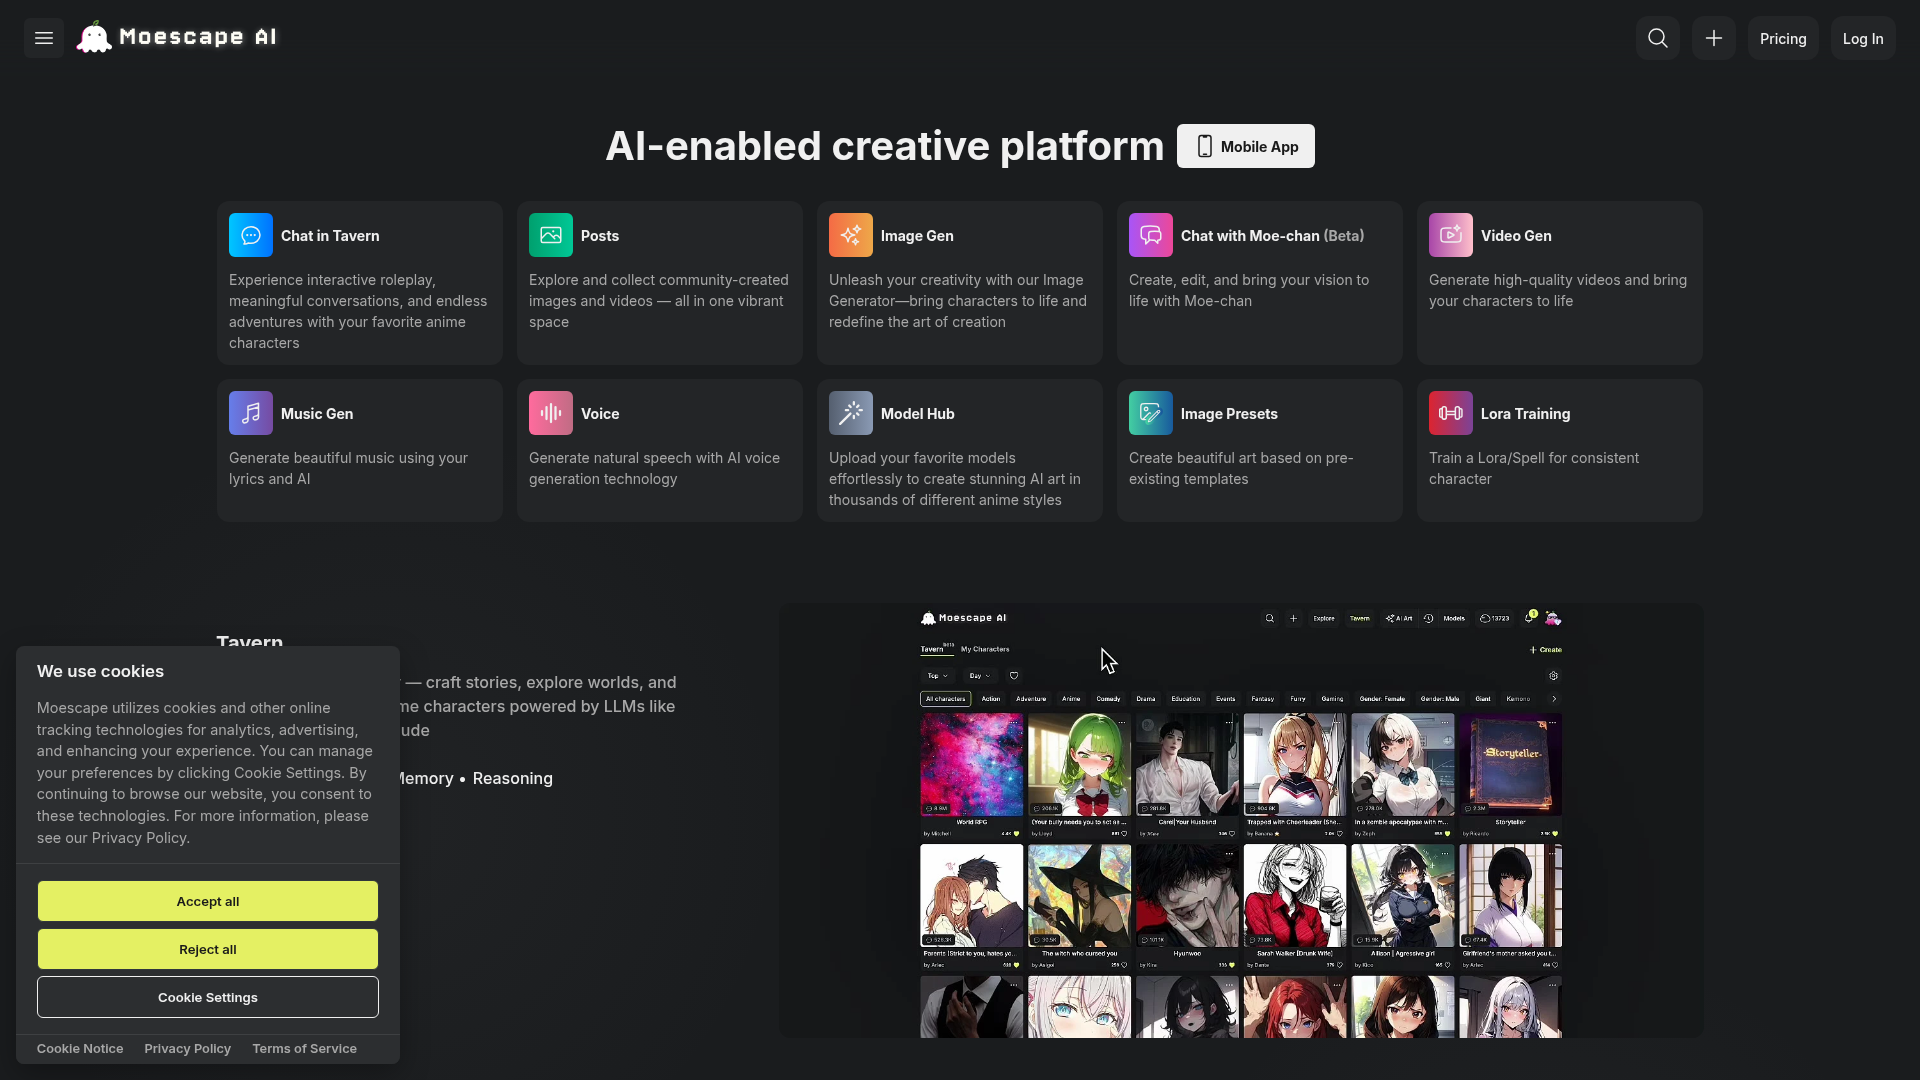Screen dimensions: 1920x1080
Task: Click the Tavern section heading
Action: [x=250, y=641]
